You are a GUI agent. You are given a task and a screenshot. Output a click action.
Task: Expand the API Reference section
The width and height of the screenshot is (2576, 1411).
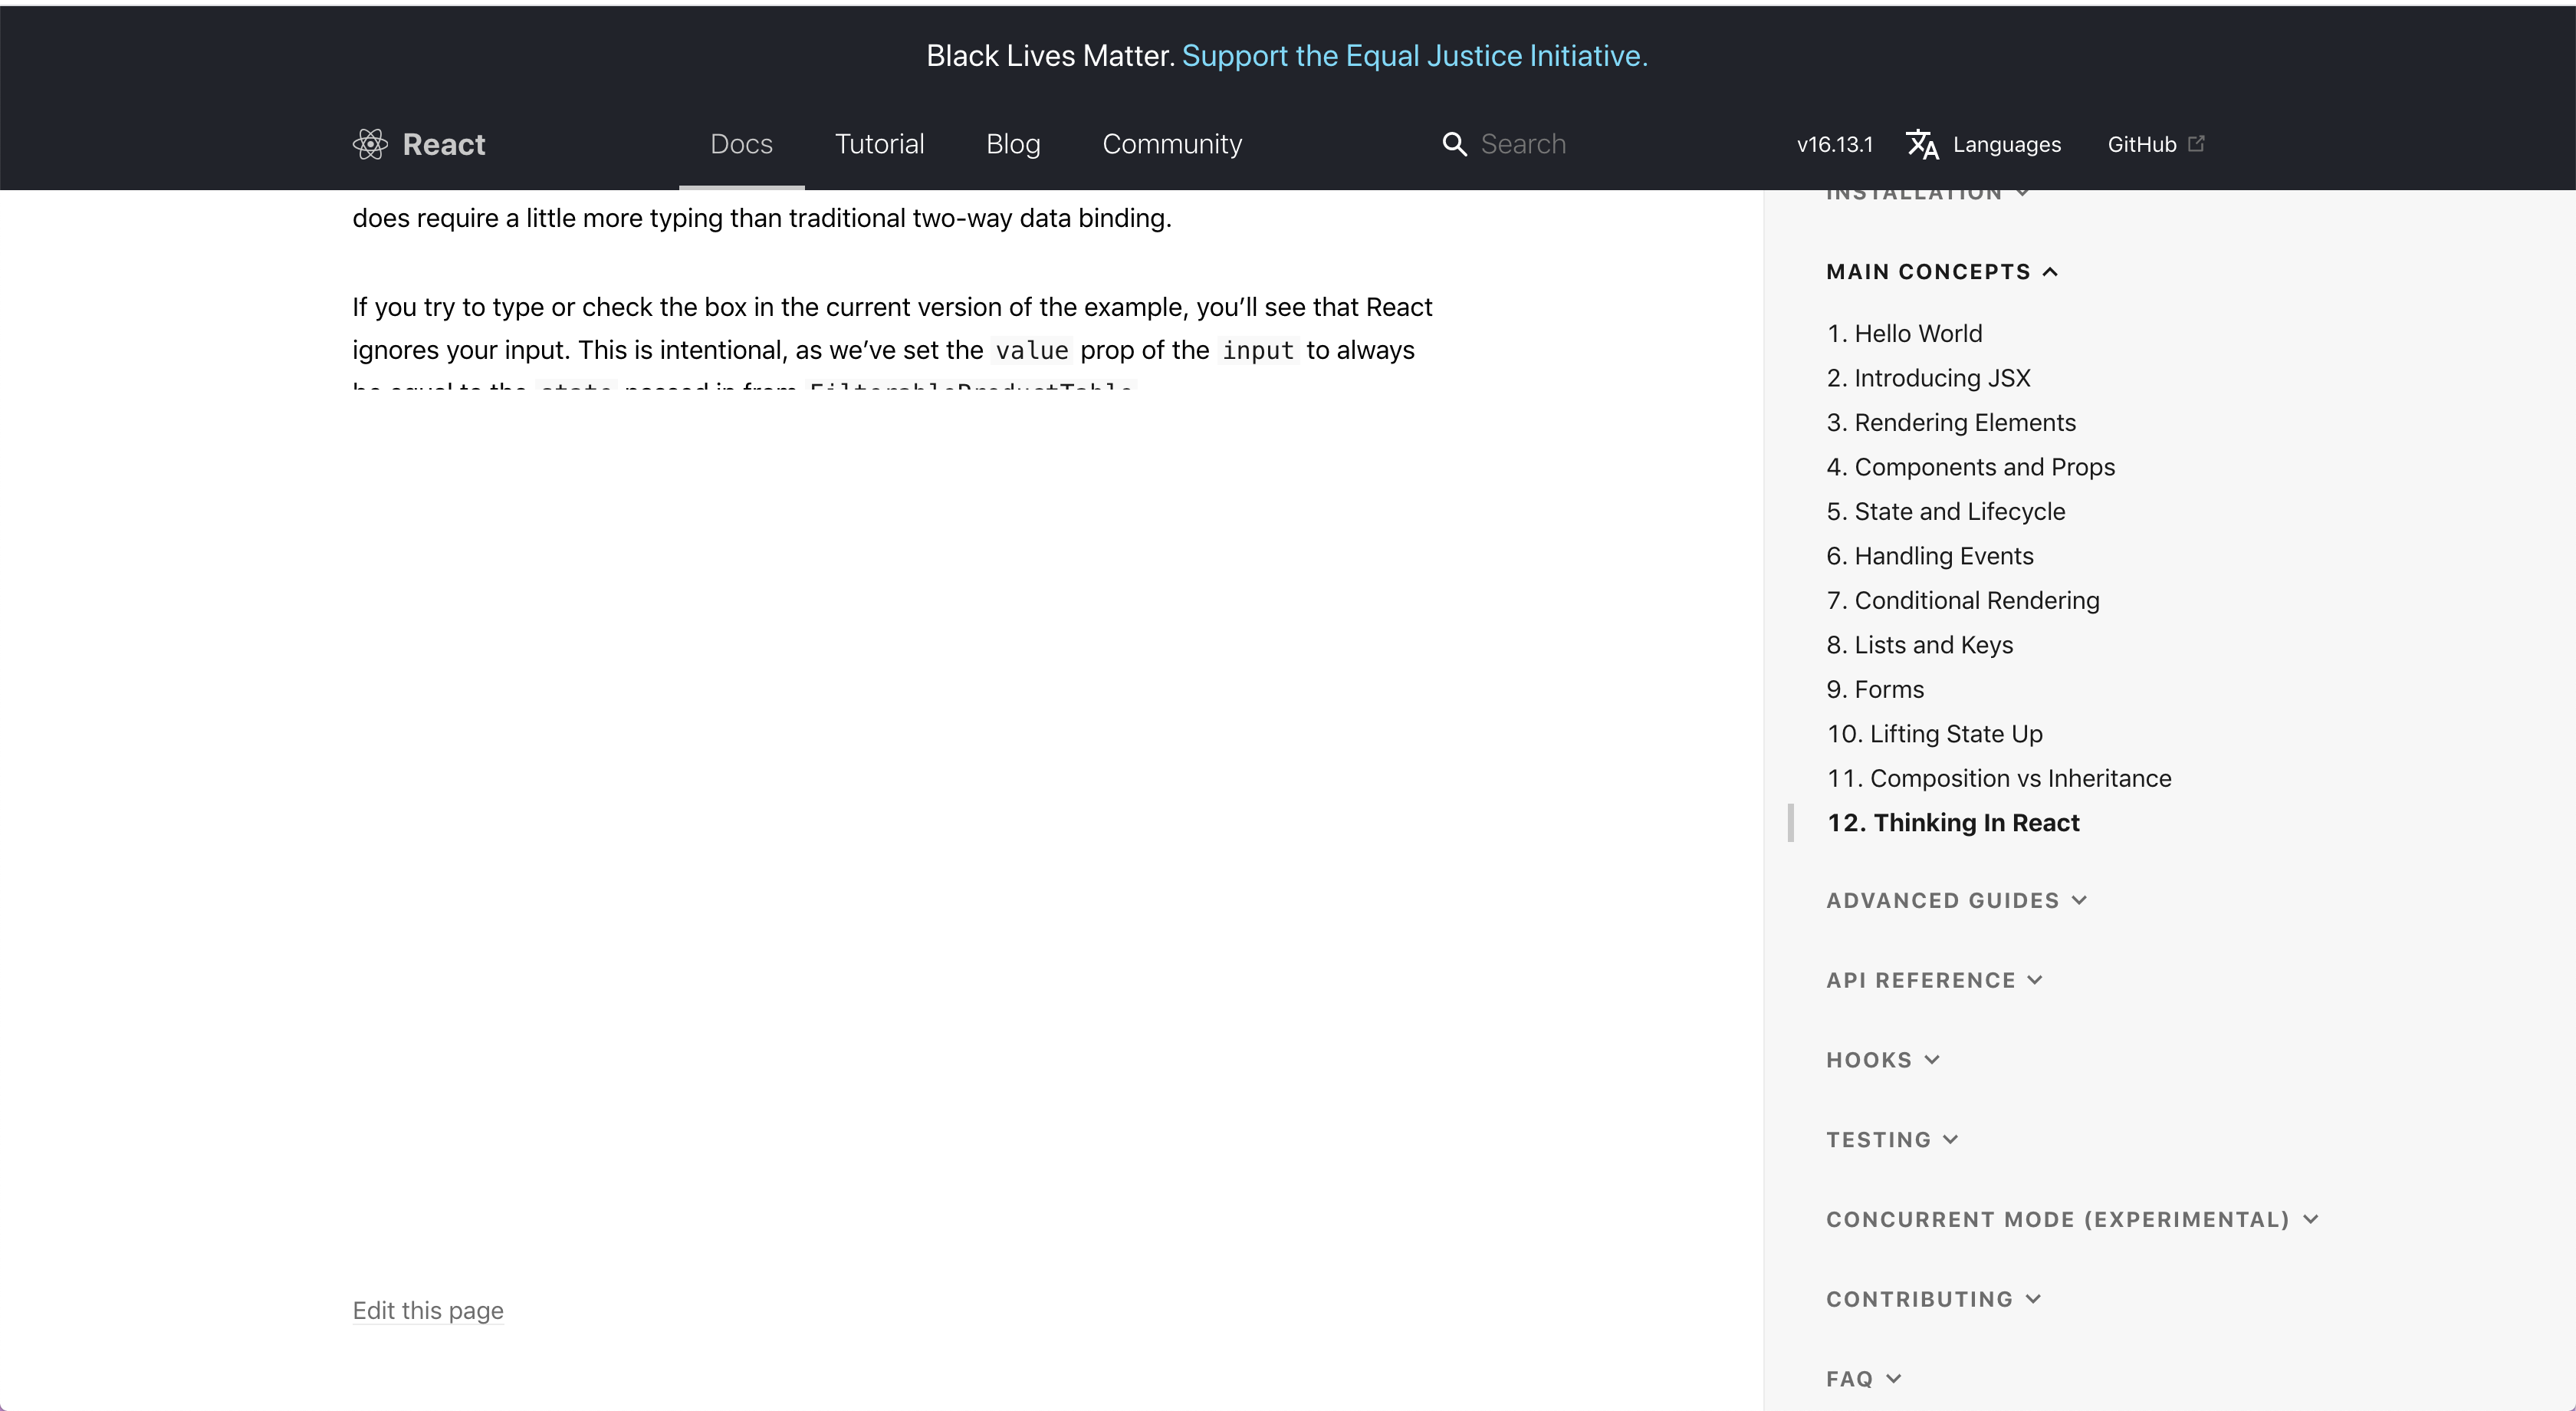coord(1934,980)
